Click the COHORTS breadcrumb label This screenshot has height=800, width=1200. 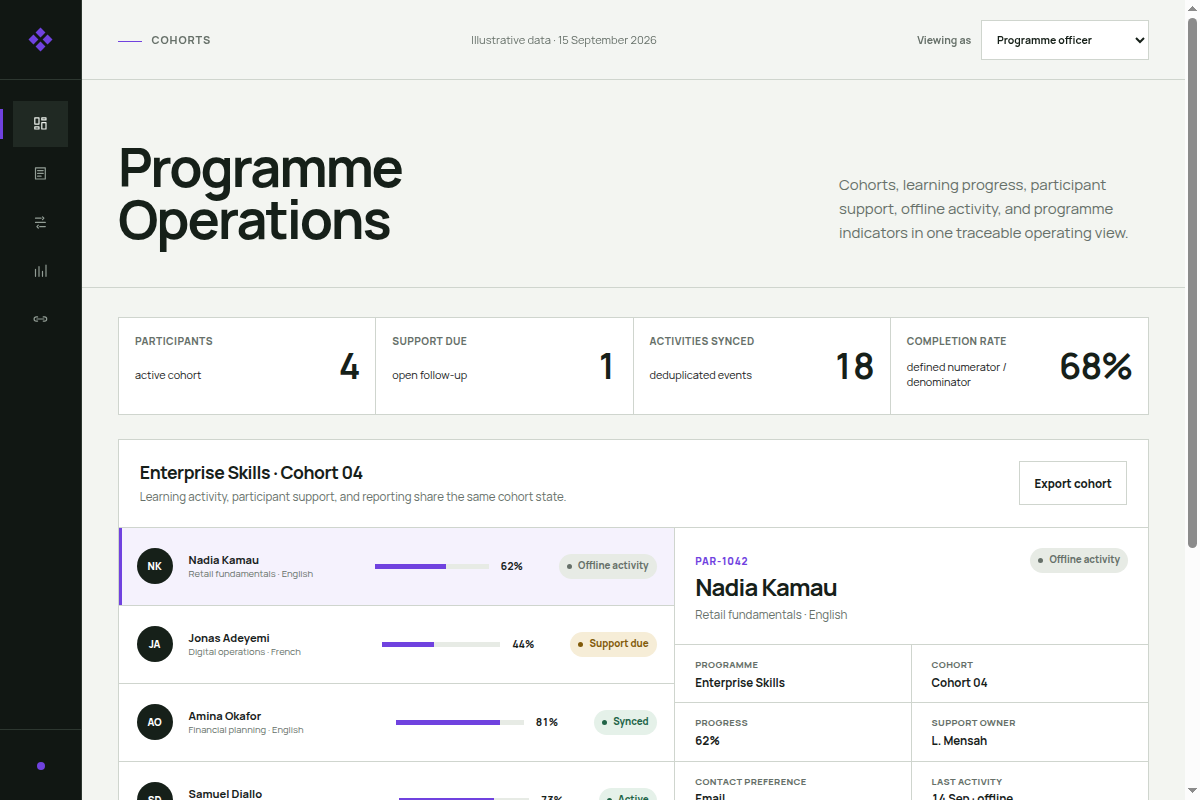[x=181, y=40]
